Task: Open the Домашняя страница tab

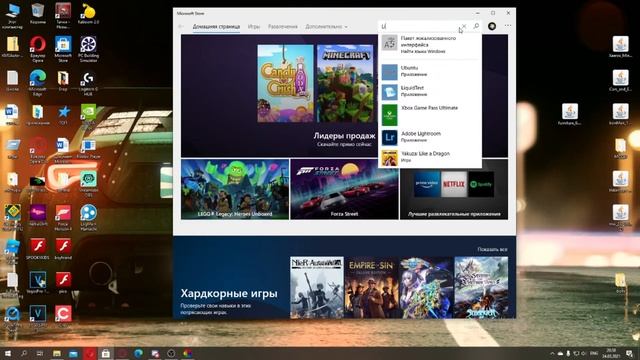Action: pyautogui.click(x=216, y=27)
